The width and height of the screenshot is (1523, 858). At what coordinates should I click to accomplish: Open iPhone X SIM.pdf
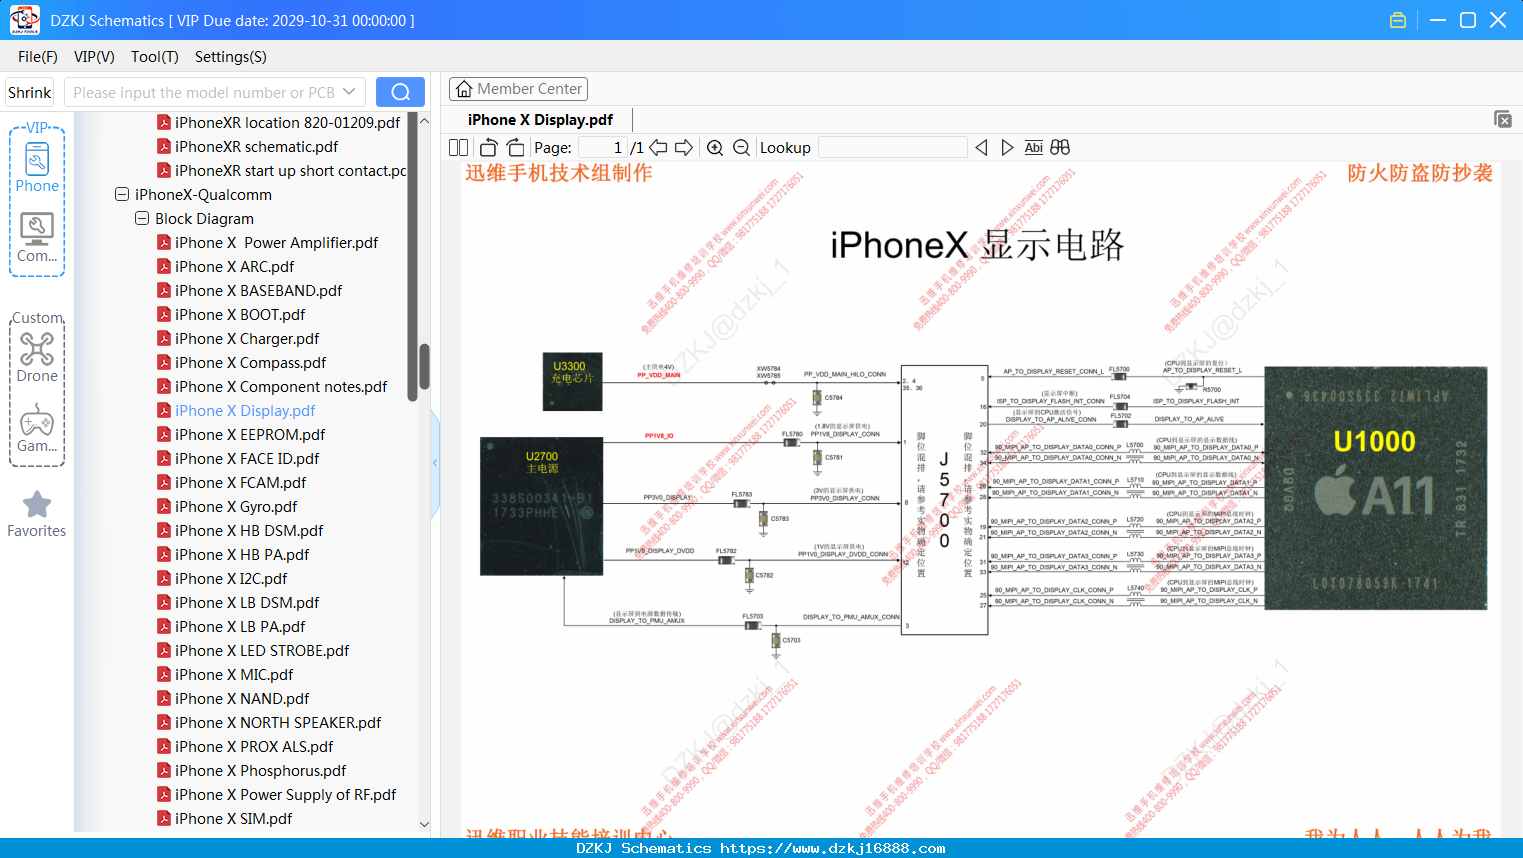[x=233, y=818]
